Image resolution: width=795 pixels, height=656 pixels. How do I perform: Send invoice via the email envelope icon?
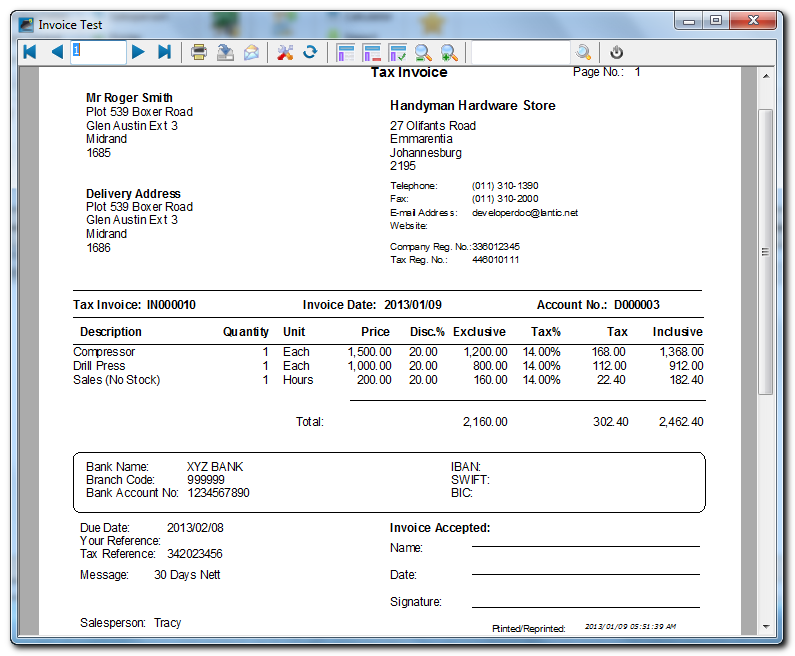pos(251,52)
